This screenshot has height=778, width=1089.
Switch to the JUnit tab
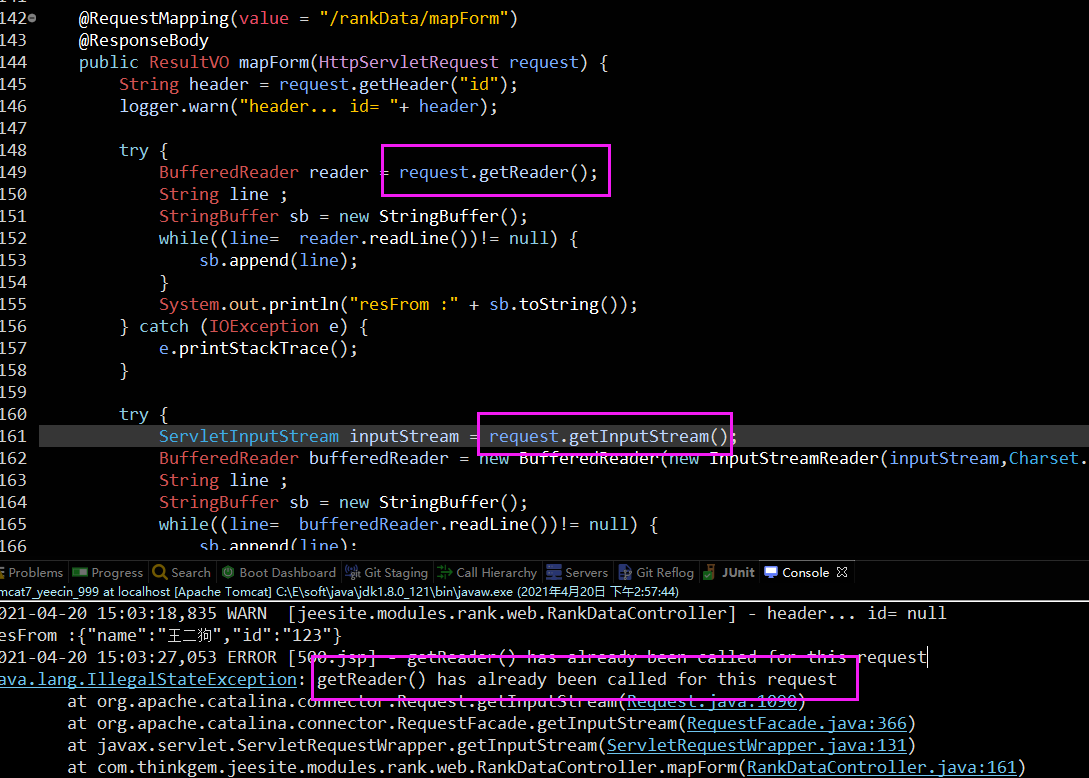(729, 572)
